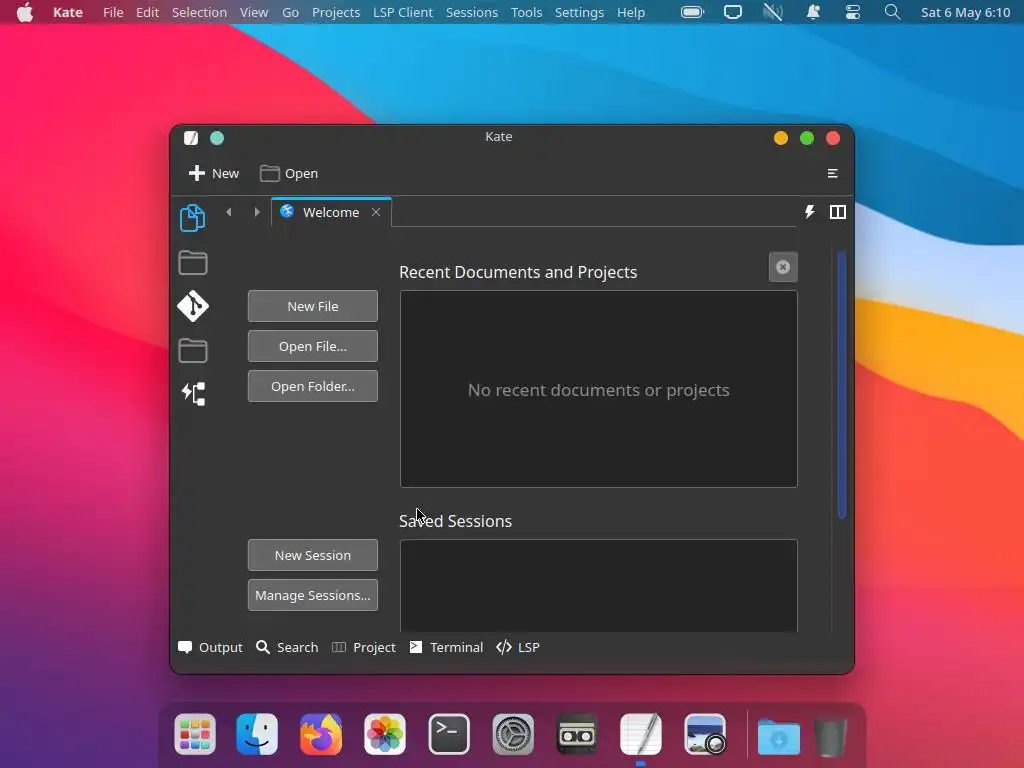This screenshot has width=1024, height=768.
Task: Click the Manage Sessions... button
Action: pos(313,595)
